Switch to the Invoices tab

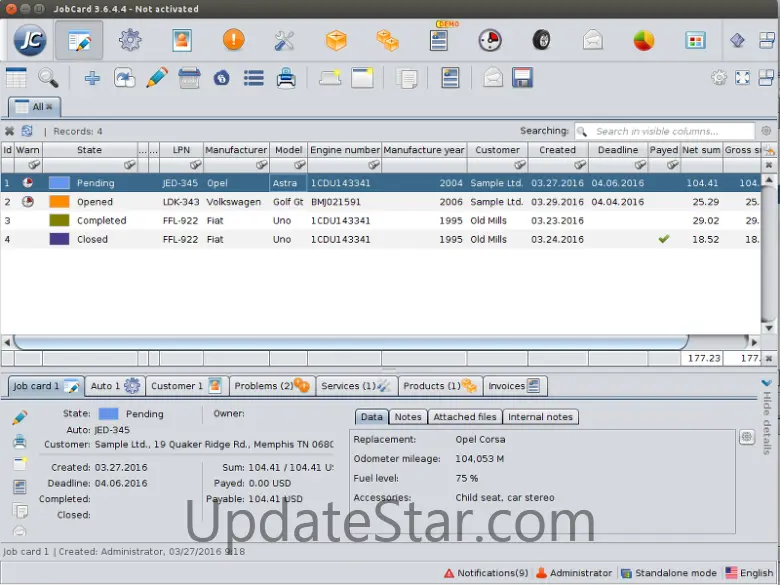[x=515, y=386]
